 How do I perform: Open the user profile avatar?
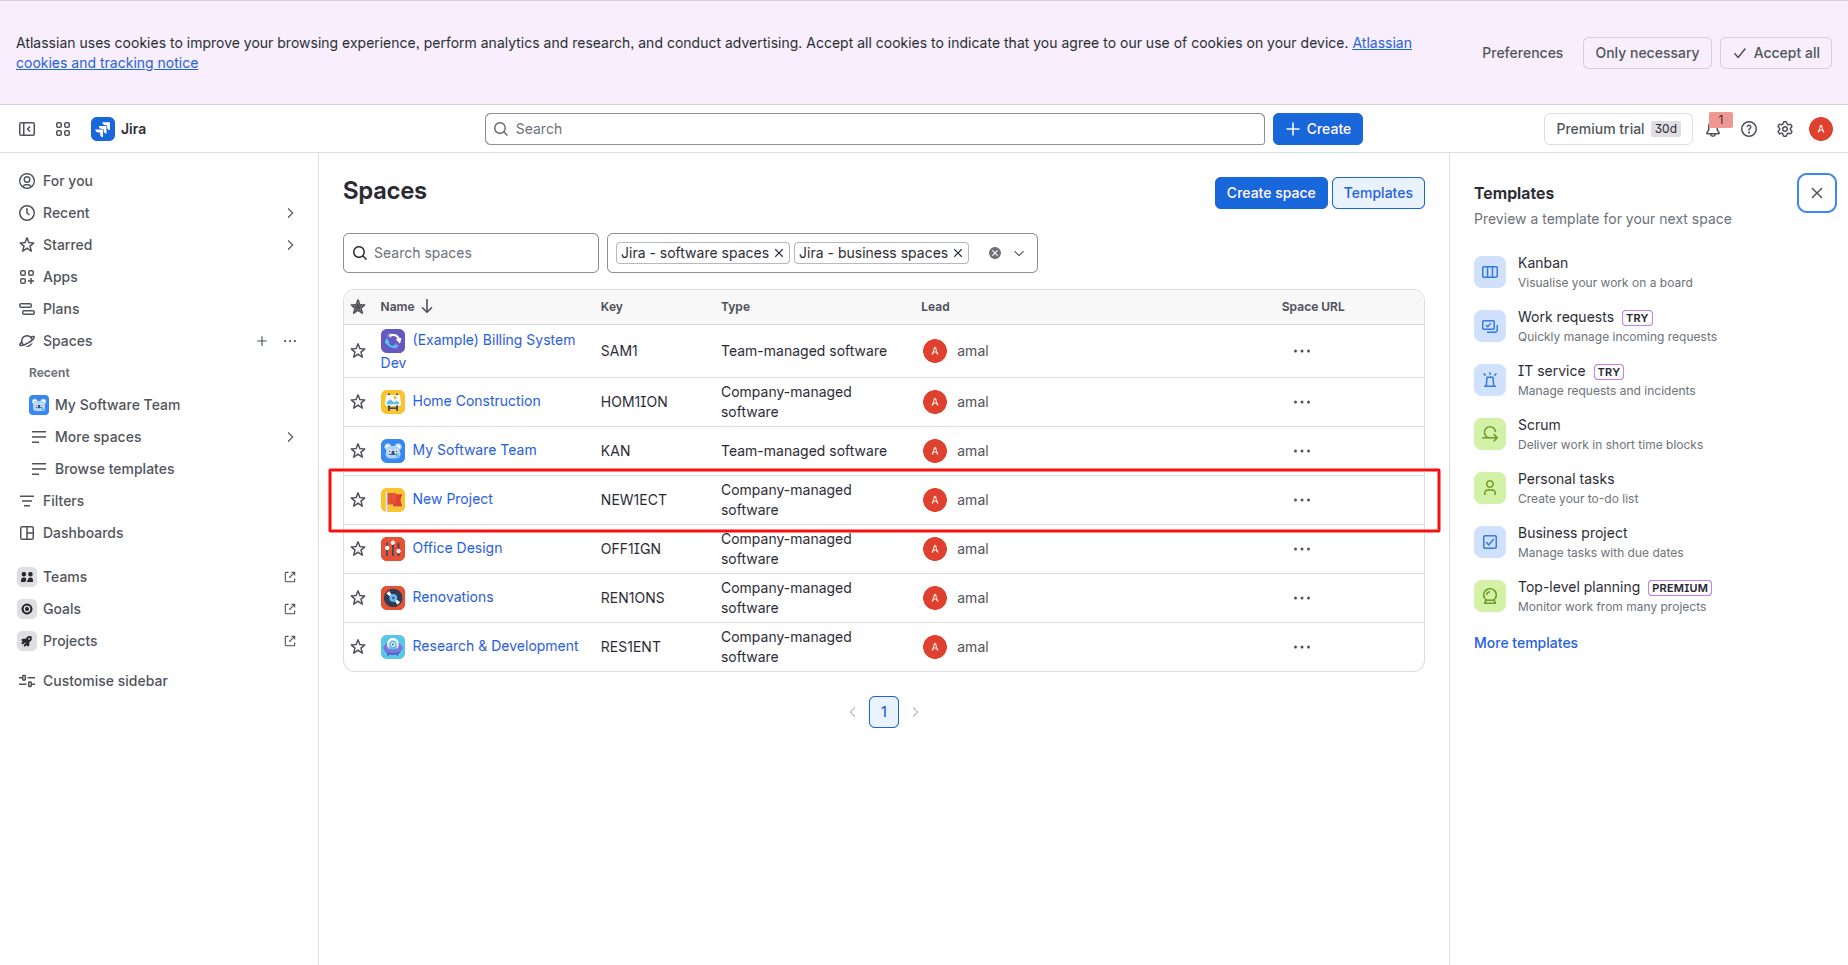1821,129
